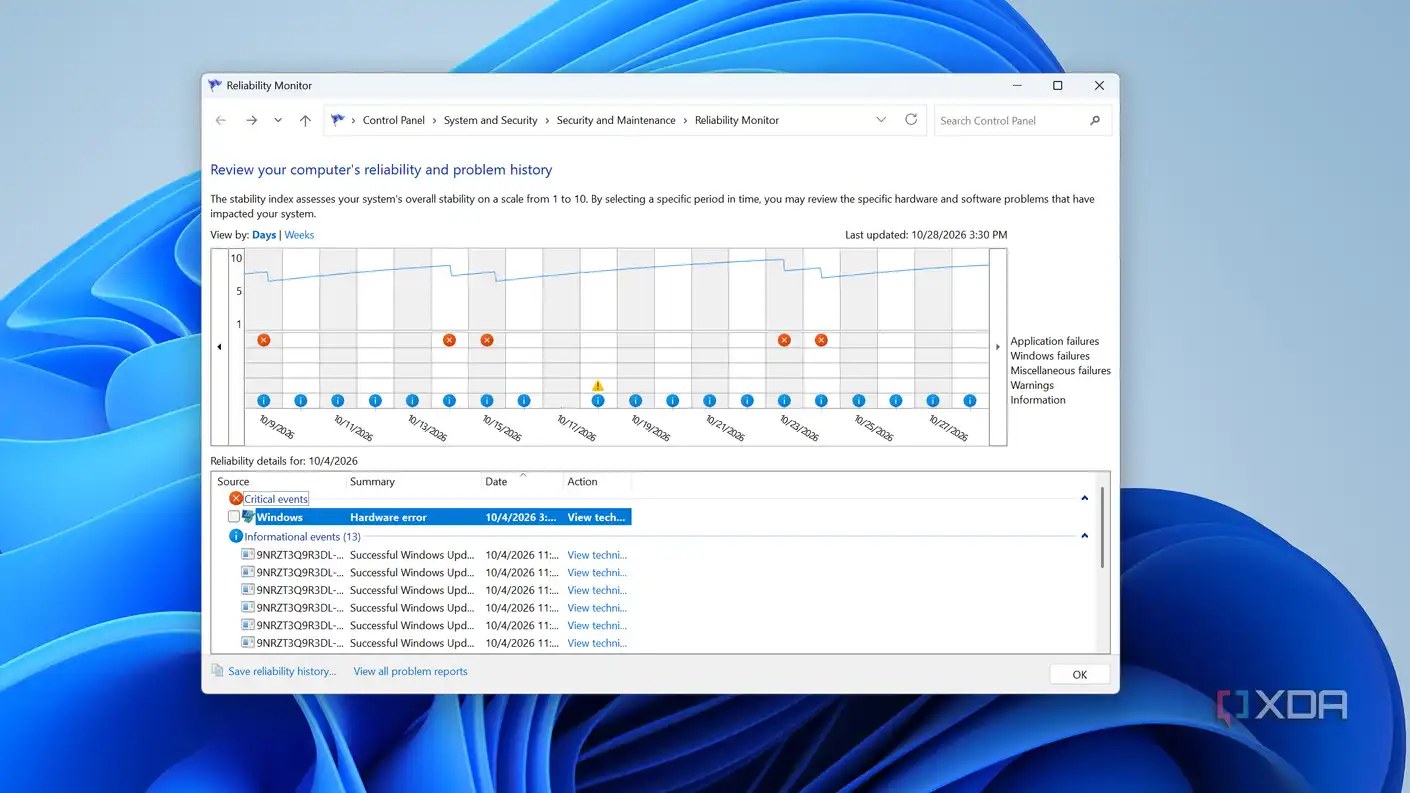
Task: Select the blue information icon above 10/19/2026
Action: point(635,401)
